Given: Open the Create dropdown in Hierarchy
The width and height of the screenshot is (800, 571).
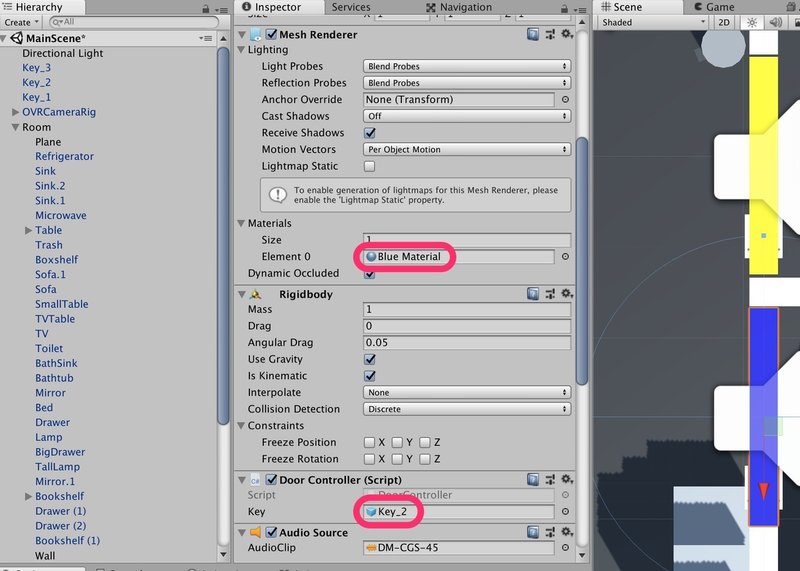Looking at the screenshot, I should point(21,22).
